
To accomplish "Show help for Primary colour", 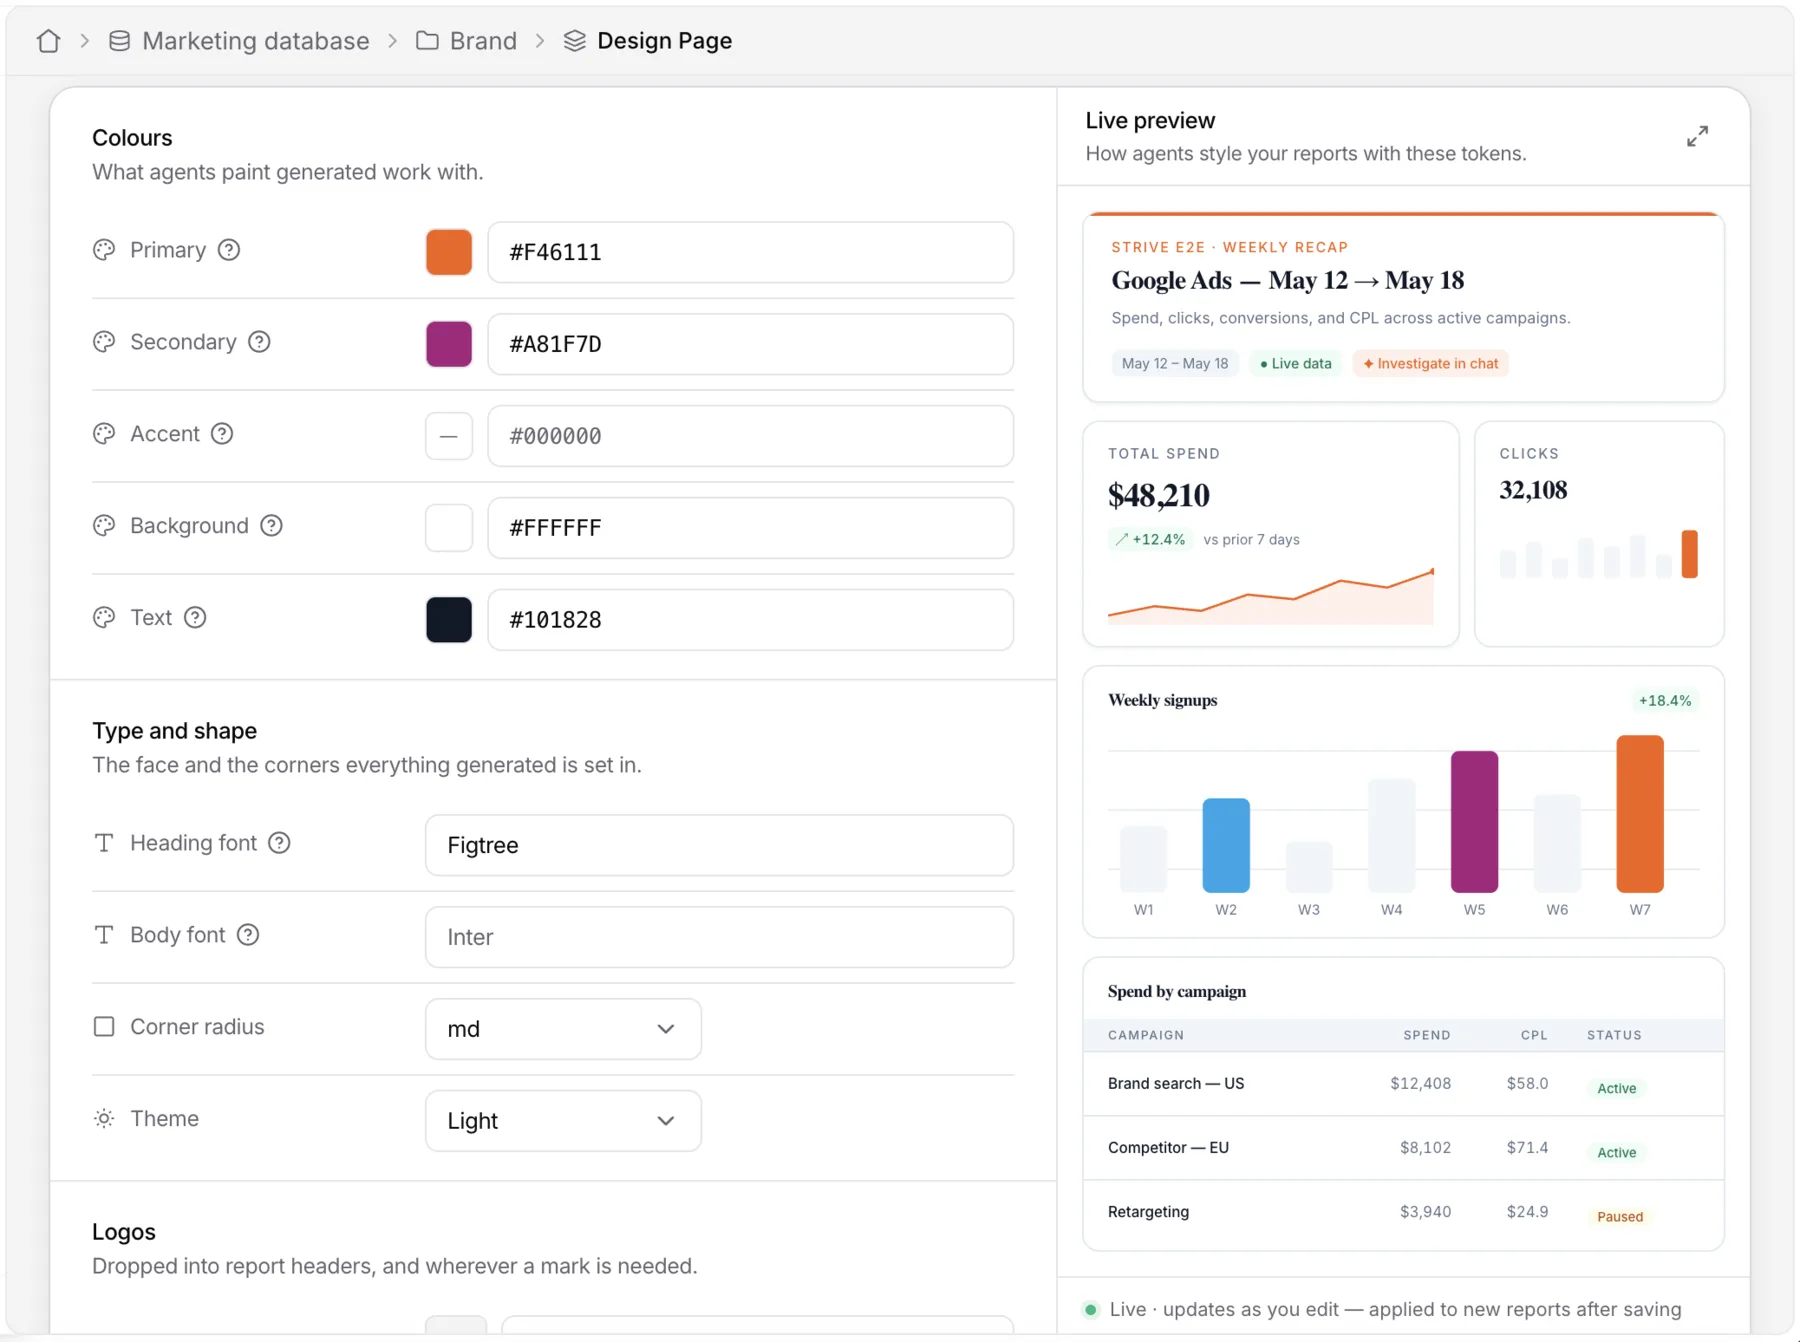I will pyautogui.click(x=229, y=250).
